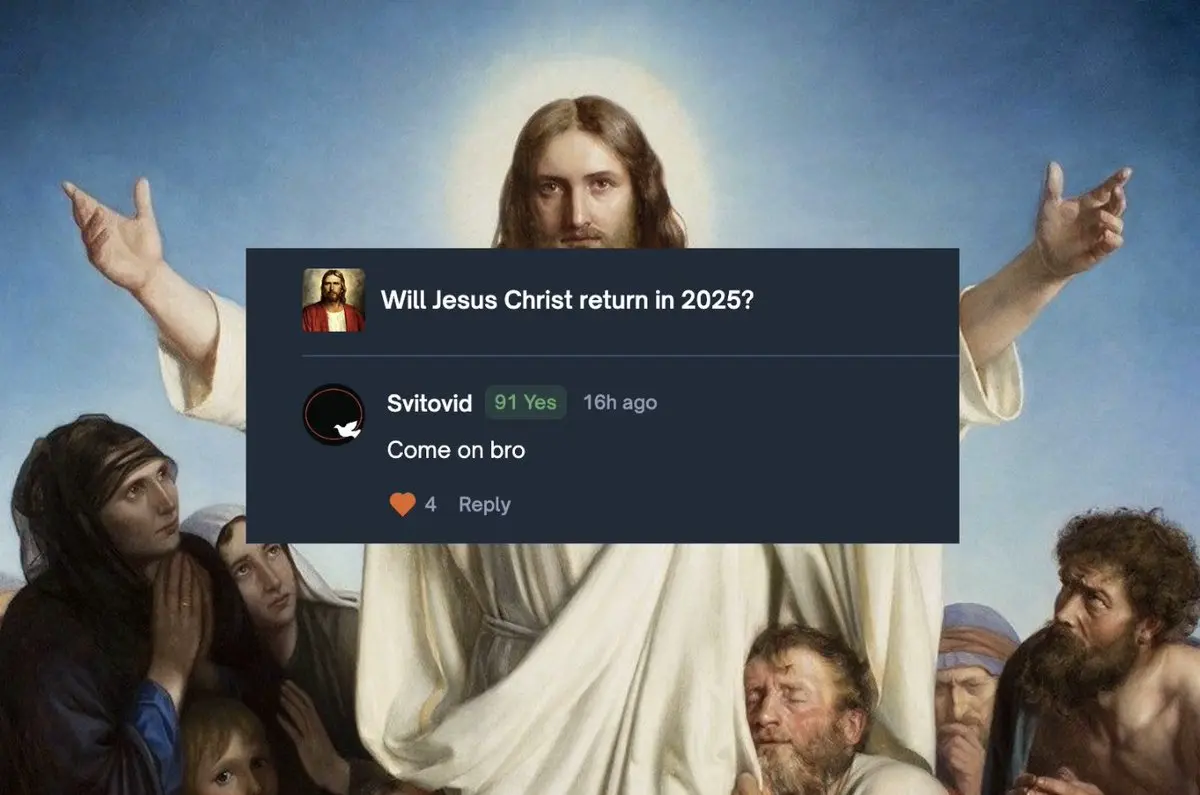Like the comment with the orange heart

[402, 505]
